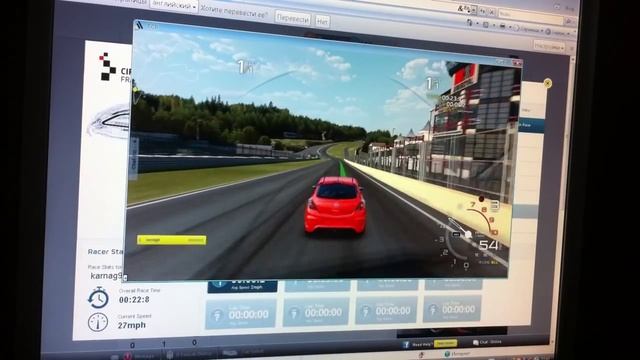This screenshot has width=640, height=360.
Task: Click the 00:22:8 overall race time value
Action: pyautogui.click(x=134, y=300)
